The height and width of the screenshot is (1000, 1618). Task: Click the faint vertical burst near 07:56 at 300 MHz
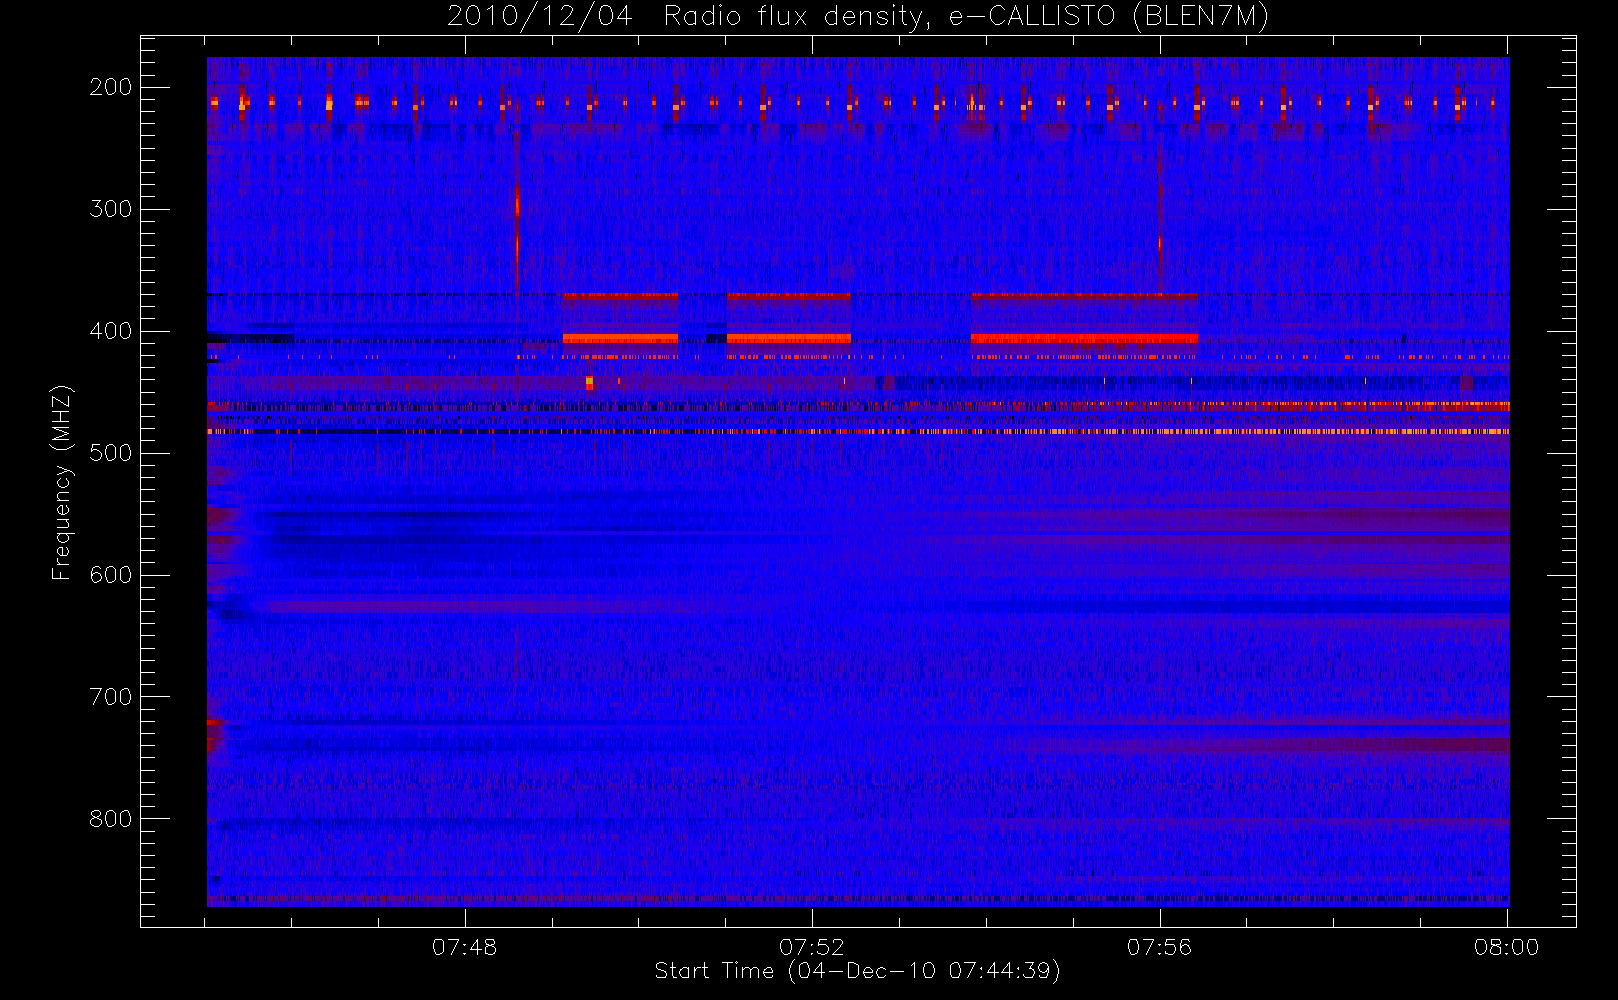(1160, 215)
